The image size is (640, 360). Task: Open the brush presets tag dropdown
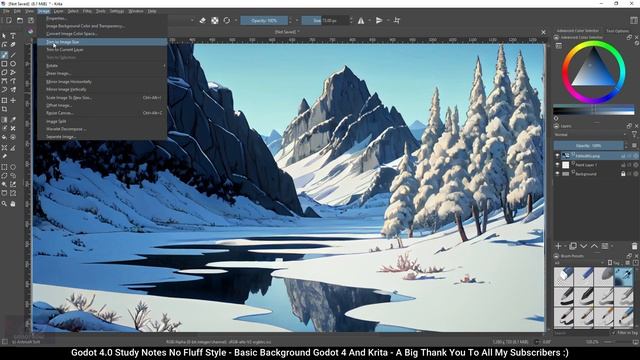pyautogui.click(x=579, y=263)
